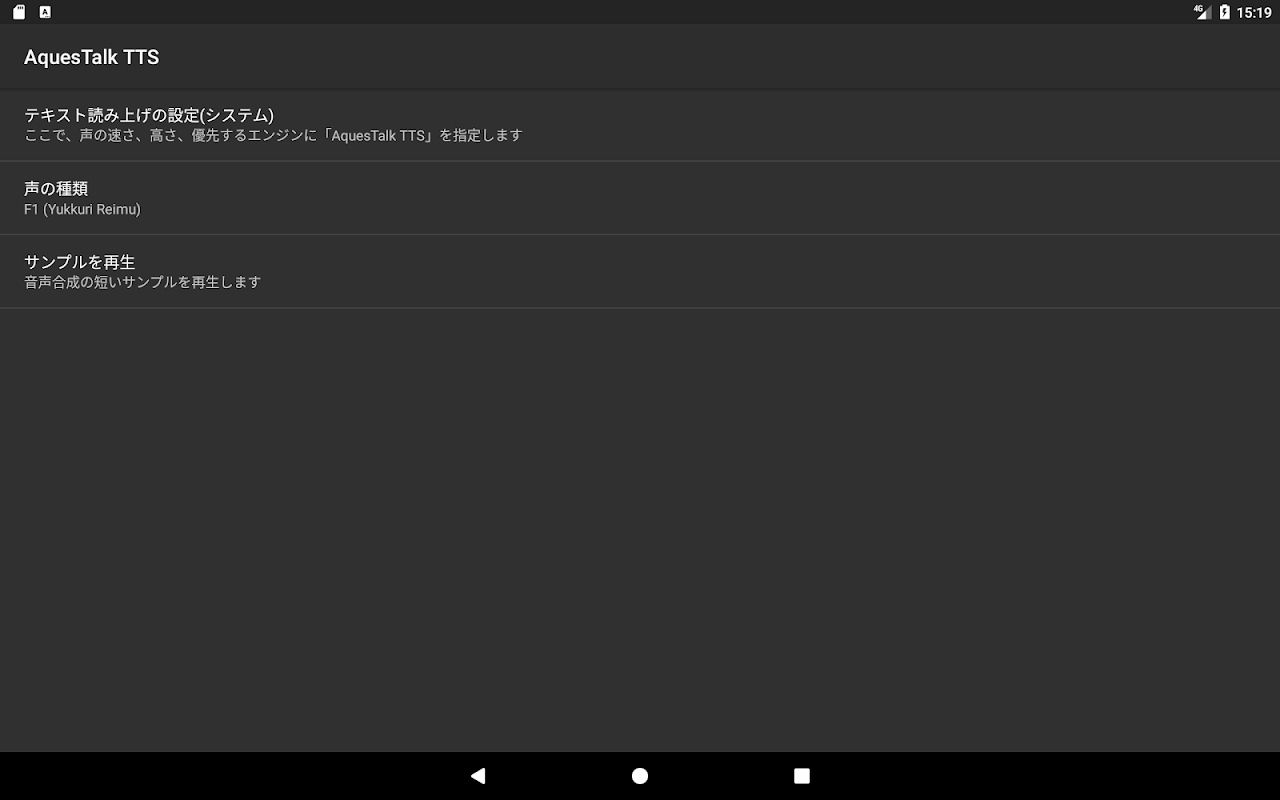Viewport: 1280px width, 800px height.
Task: Tap the テキスト読み上げの設定 heading text
Action: click(x=112, y=115)
